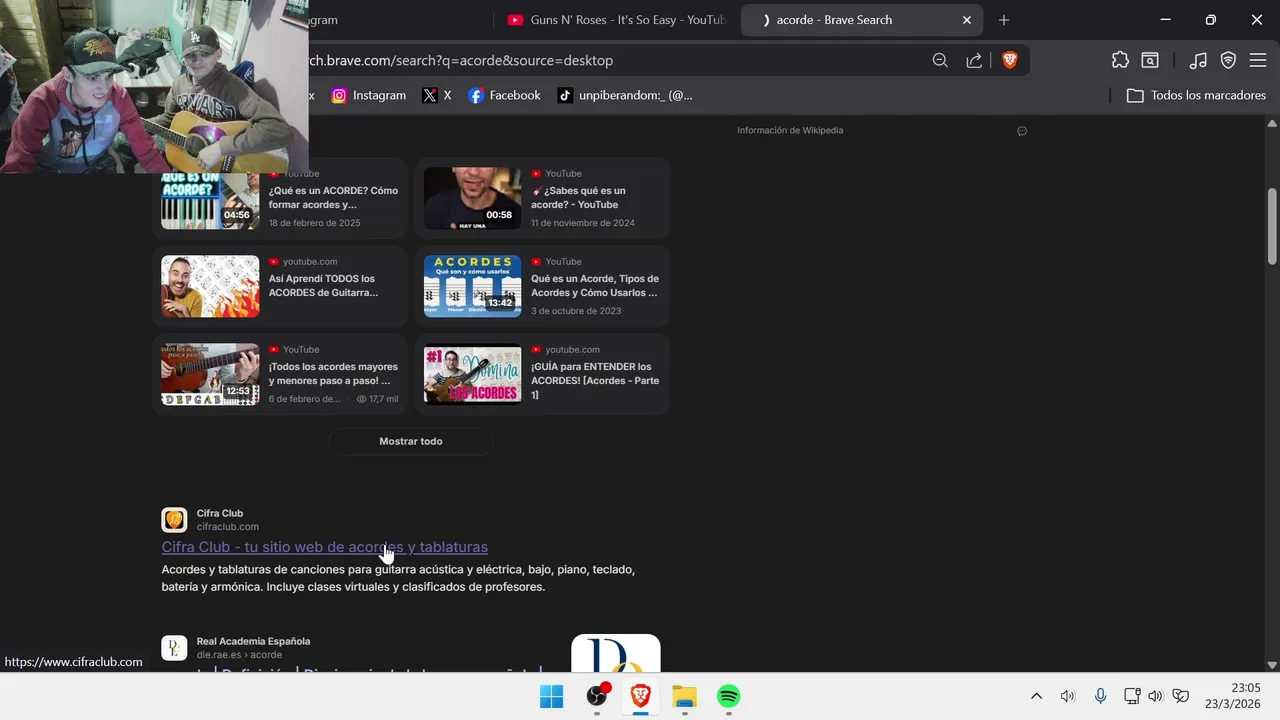
Task: Open the X bookmark
Action: 436,95
